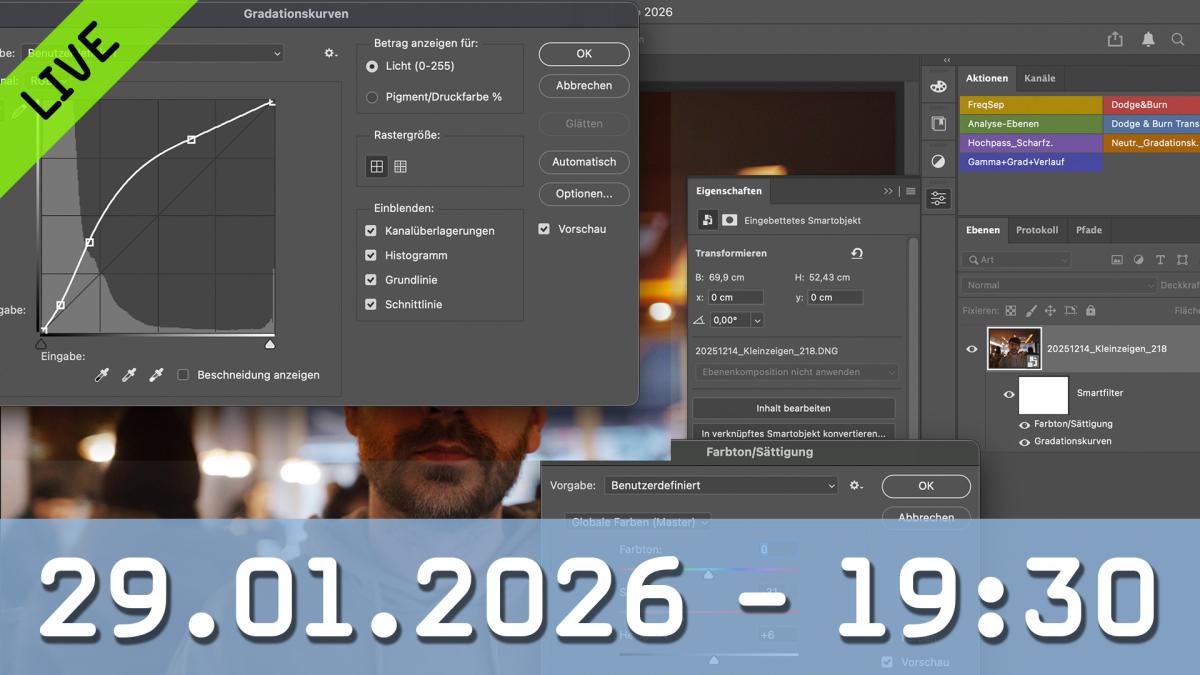Switch to the Kanäle tab
The height and width of the screenshot is (675, 1200).
pos(1039,78)
